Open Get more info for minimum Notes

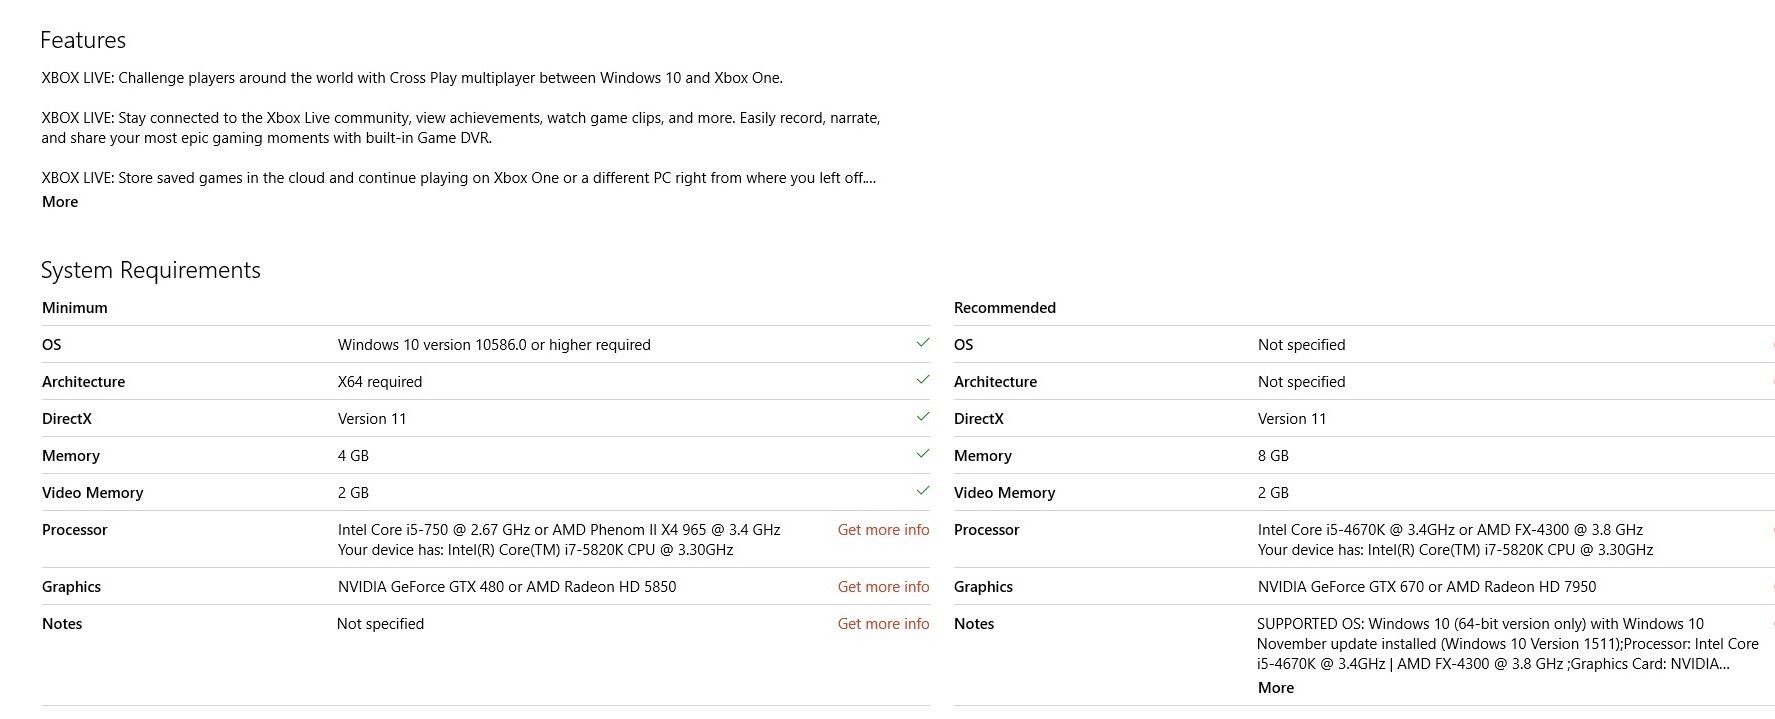point(883,624)
